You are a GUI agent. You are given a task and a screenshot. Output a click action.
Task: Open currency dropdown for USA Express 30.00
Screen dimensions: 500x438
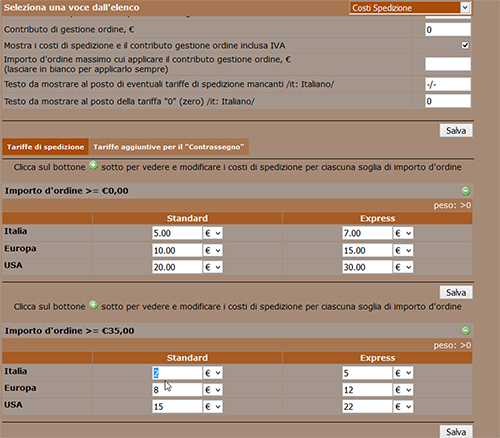pyautogui.click(x=403, y=267)
